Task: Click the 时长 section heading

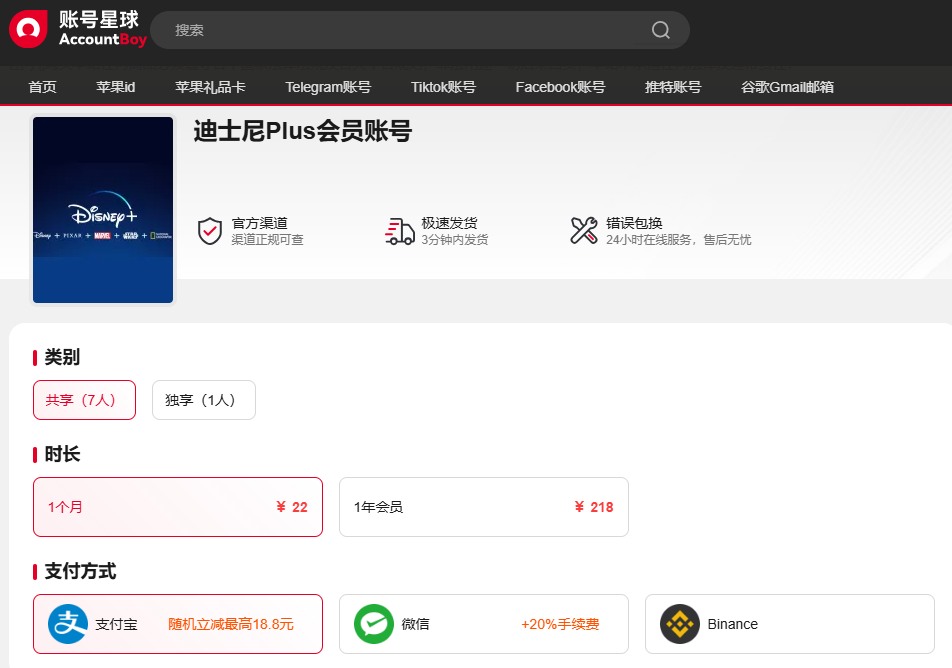Action: [x=62, y=454]
